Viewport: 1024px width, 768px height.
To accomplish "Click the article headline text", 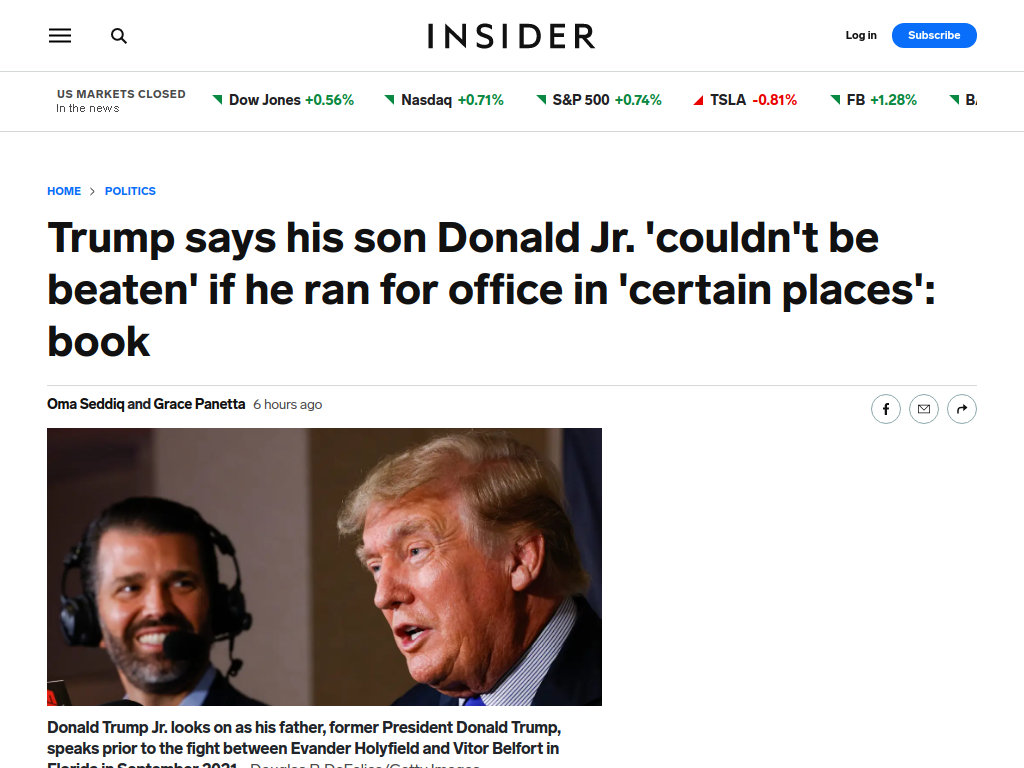I will [491, 289].
